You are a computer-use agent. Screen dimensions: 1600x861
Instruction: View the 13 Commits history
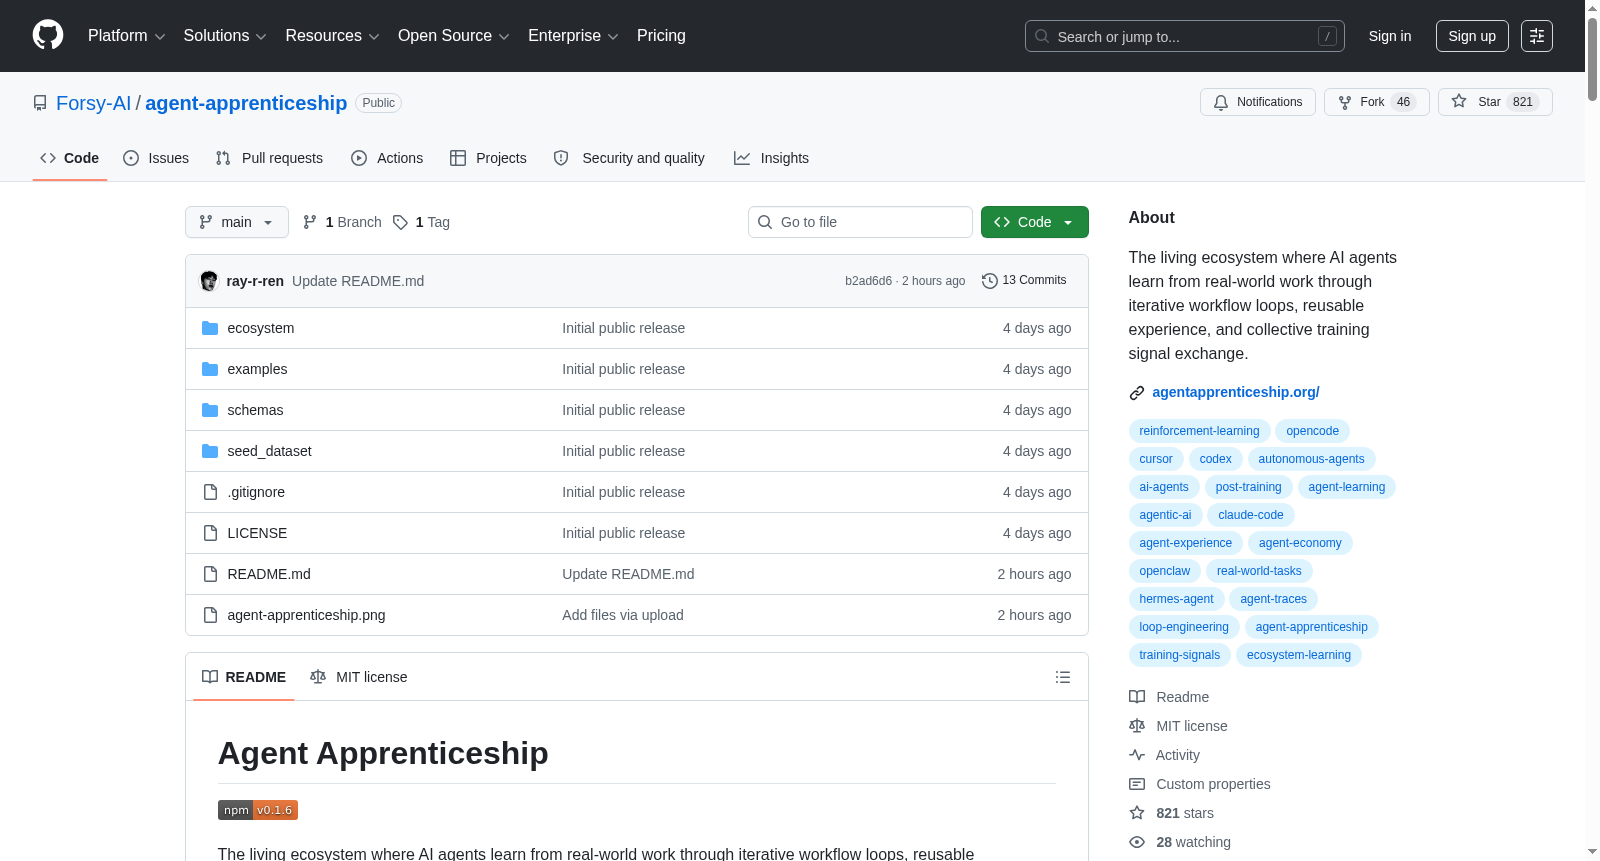tap(1024, 281)
